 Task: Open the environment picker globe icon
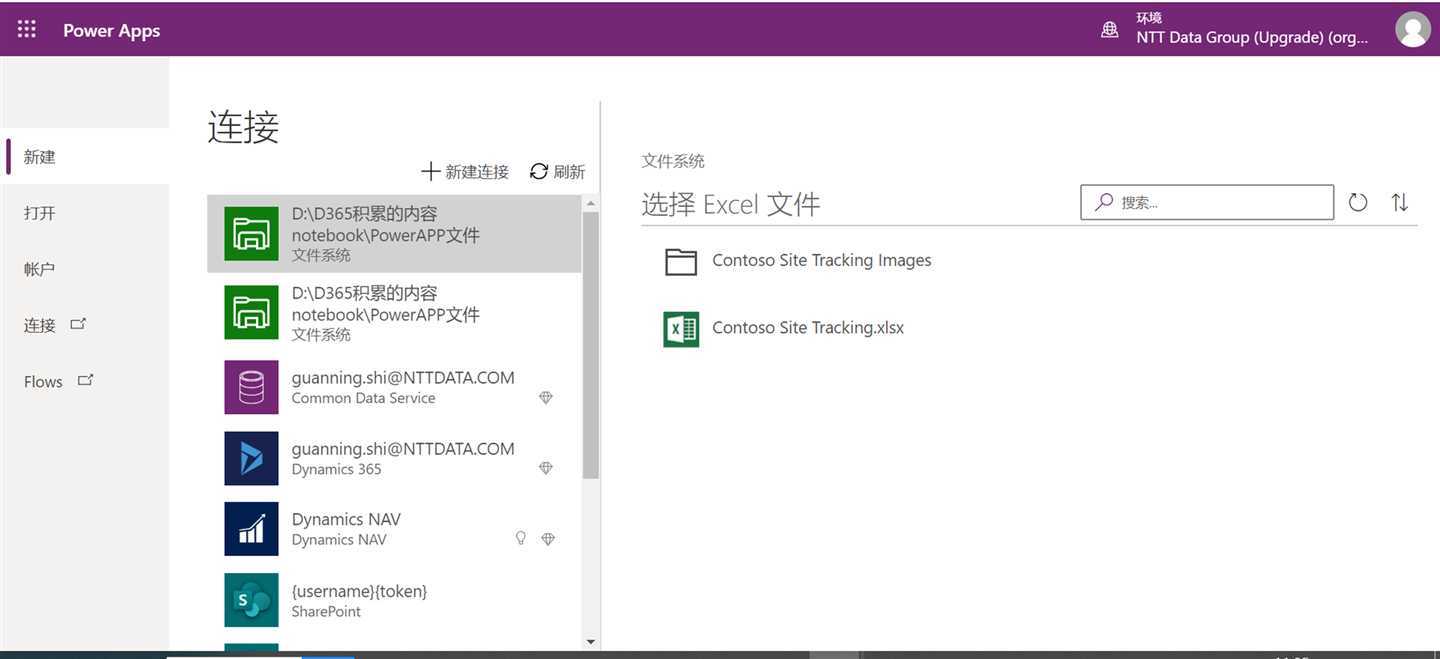click(1110, 29)
